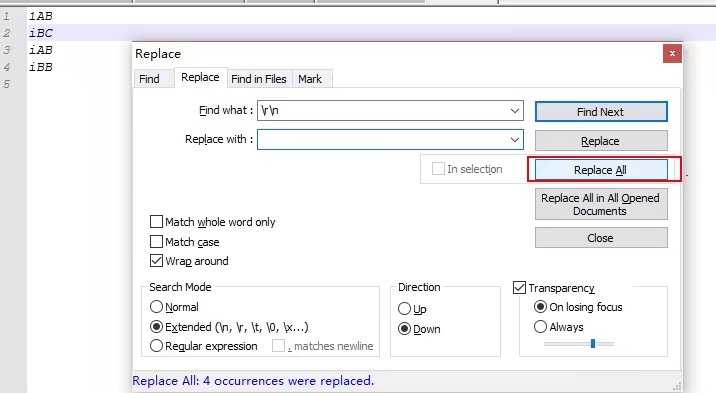
Task: Enable Match whole word only
Action: pos(156,222)
